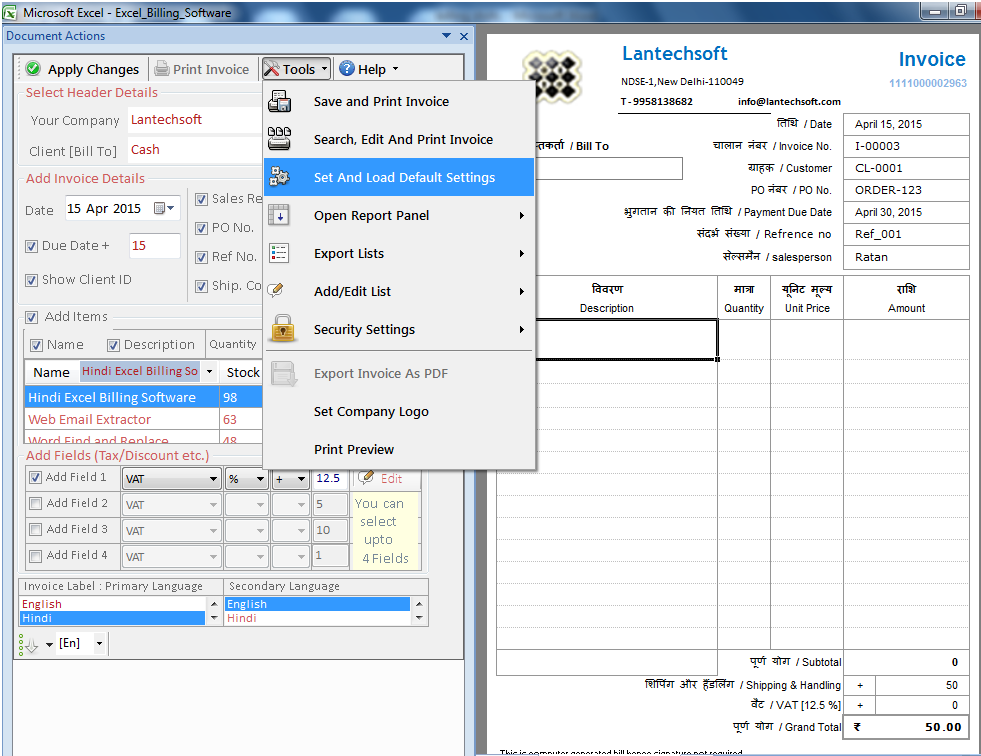Open the % type dropdown for Add Field 1
This screenshot has width=981, height=756.
click(x=260, y=479)
